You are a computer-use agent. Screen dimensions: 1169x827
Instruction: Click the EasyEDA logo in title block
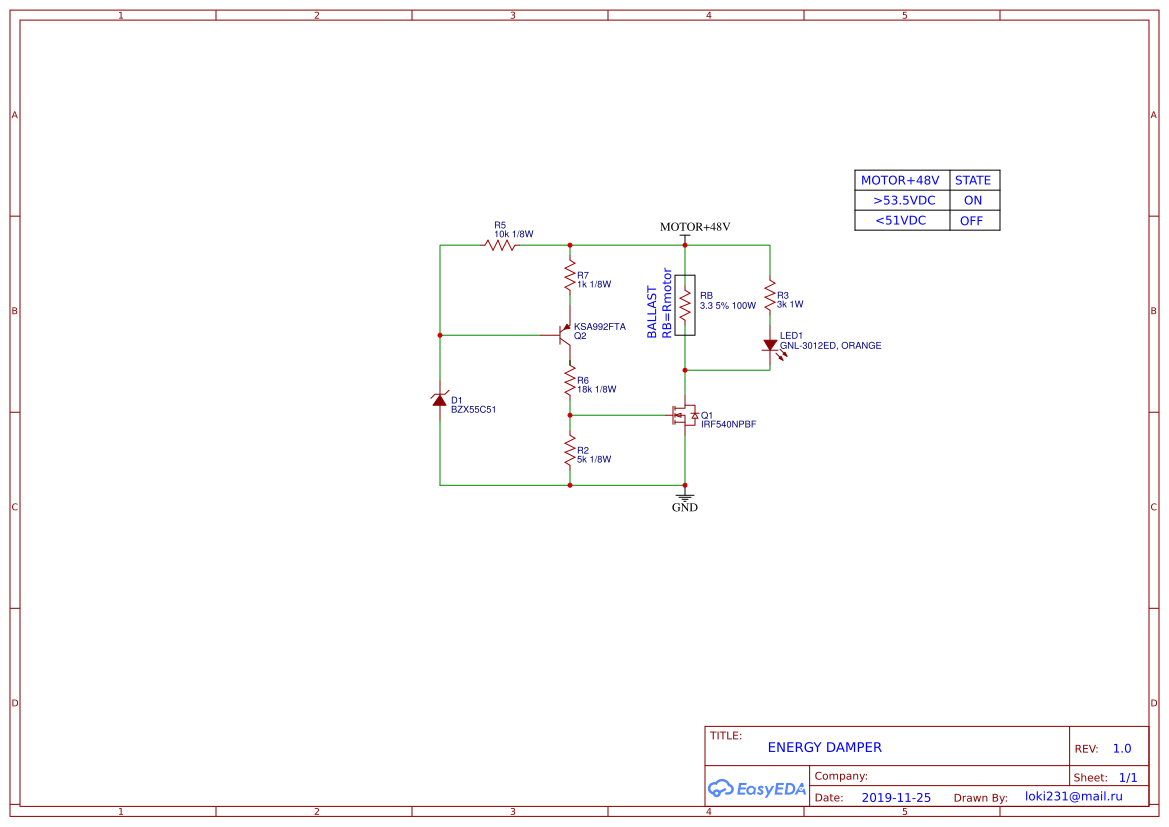click(757, 788)
